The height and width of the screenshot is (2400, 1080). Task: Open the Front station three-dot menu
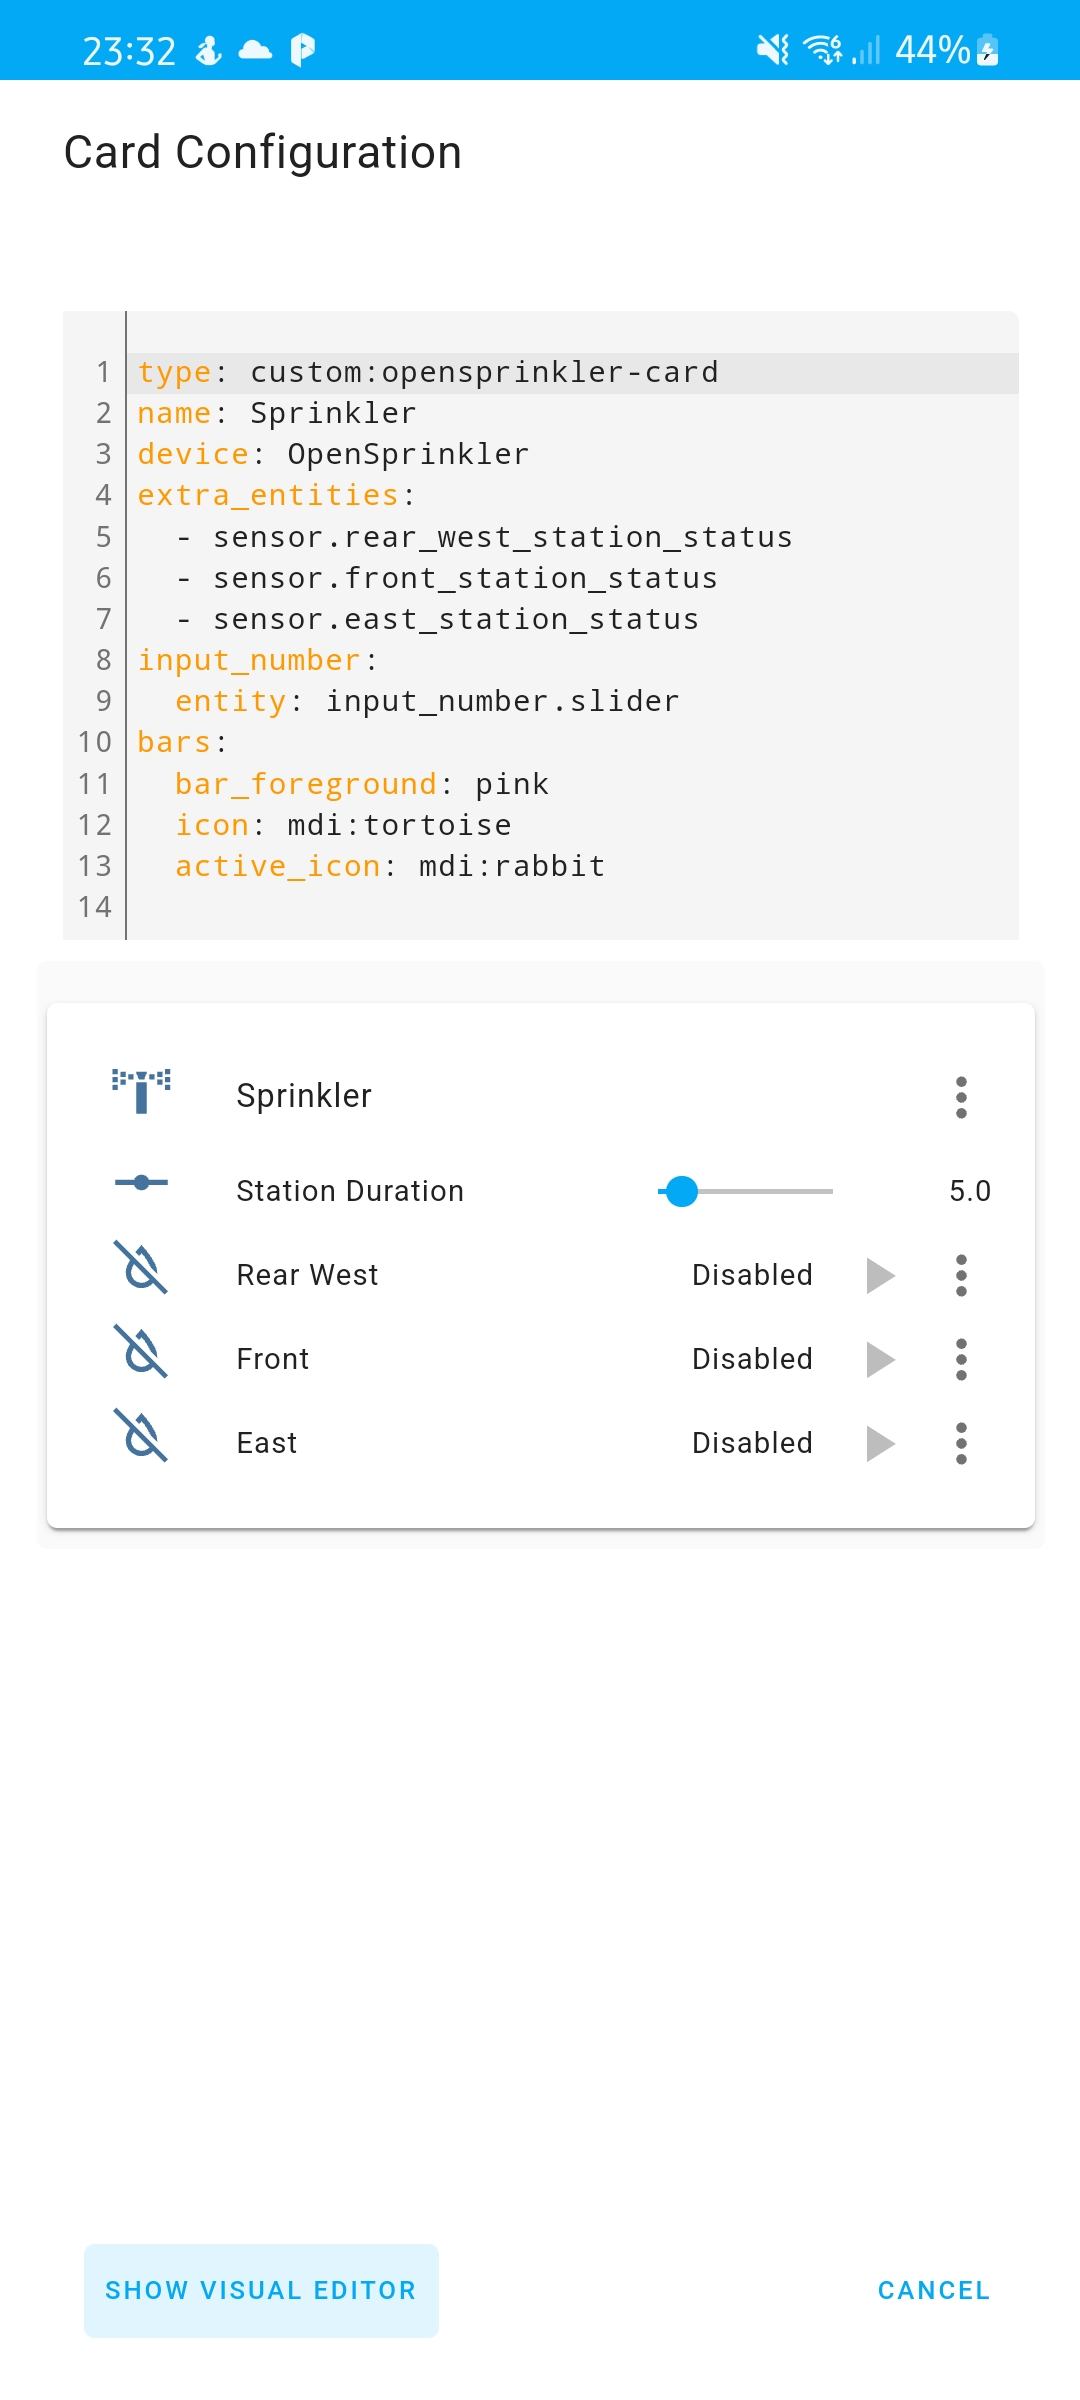tap(961, 1358)
